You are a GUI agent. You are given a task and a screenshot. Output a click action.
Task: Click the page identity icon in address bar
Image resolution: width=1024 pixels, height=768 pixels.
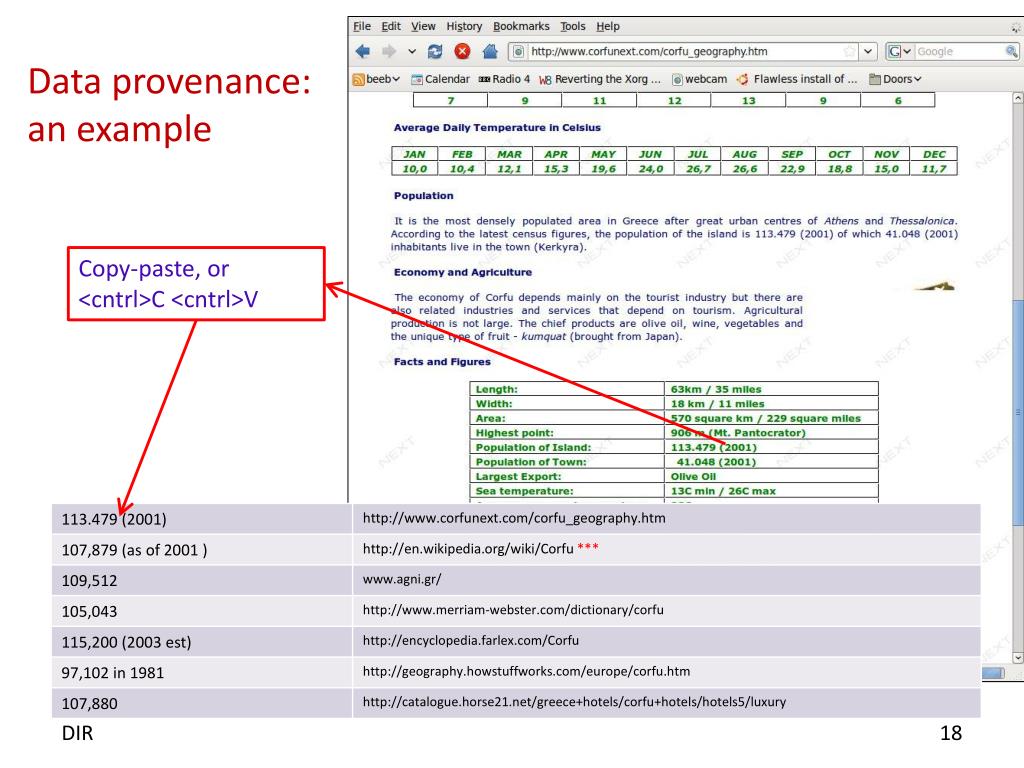pyautogui.click(x=518, y=51)
